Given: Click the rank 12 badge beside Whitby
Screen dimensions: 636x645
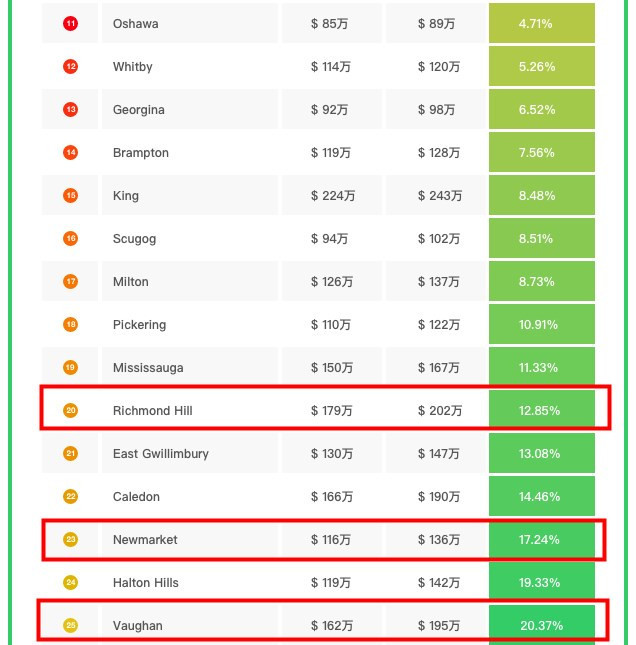Looking at the screenshot, I should click(x=70, y=66).
